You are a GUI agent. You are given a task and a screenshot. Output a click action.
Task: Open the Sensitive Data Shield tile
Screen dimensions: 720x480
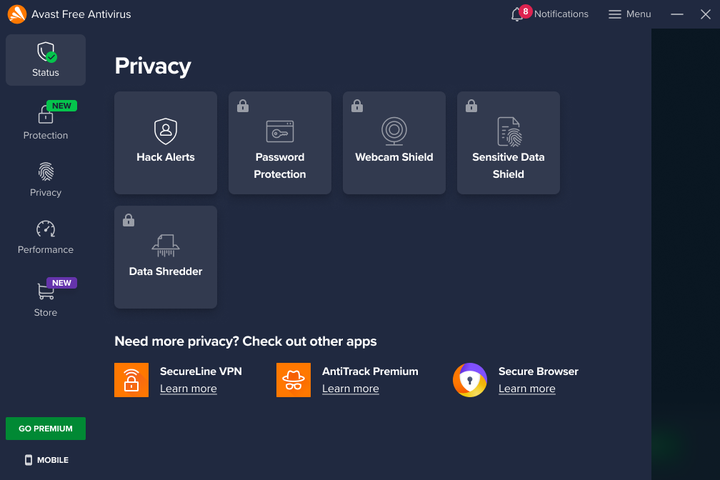508,143
